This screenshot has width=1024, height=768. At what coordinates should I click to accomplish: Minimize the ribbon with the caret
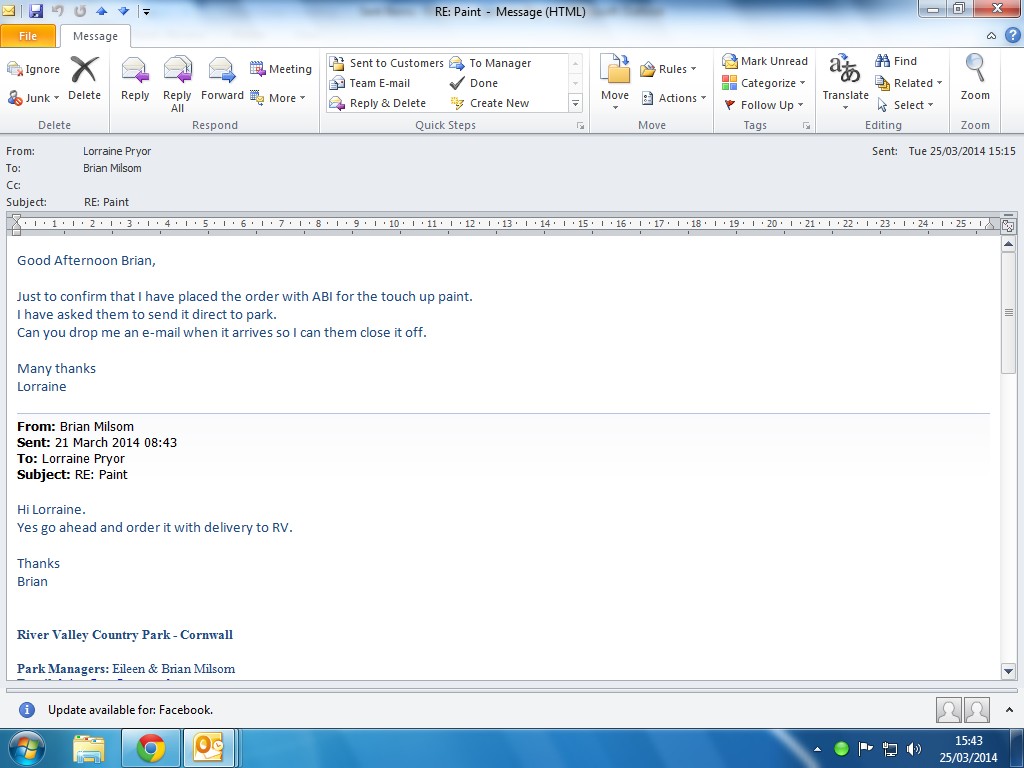tap(991, 36)
